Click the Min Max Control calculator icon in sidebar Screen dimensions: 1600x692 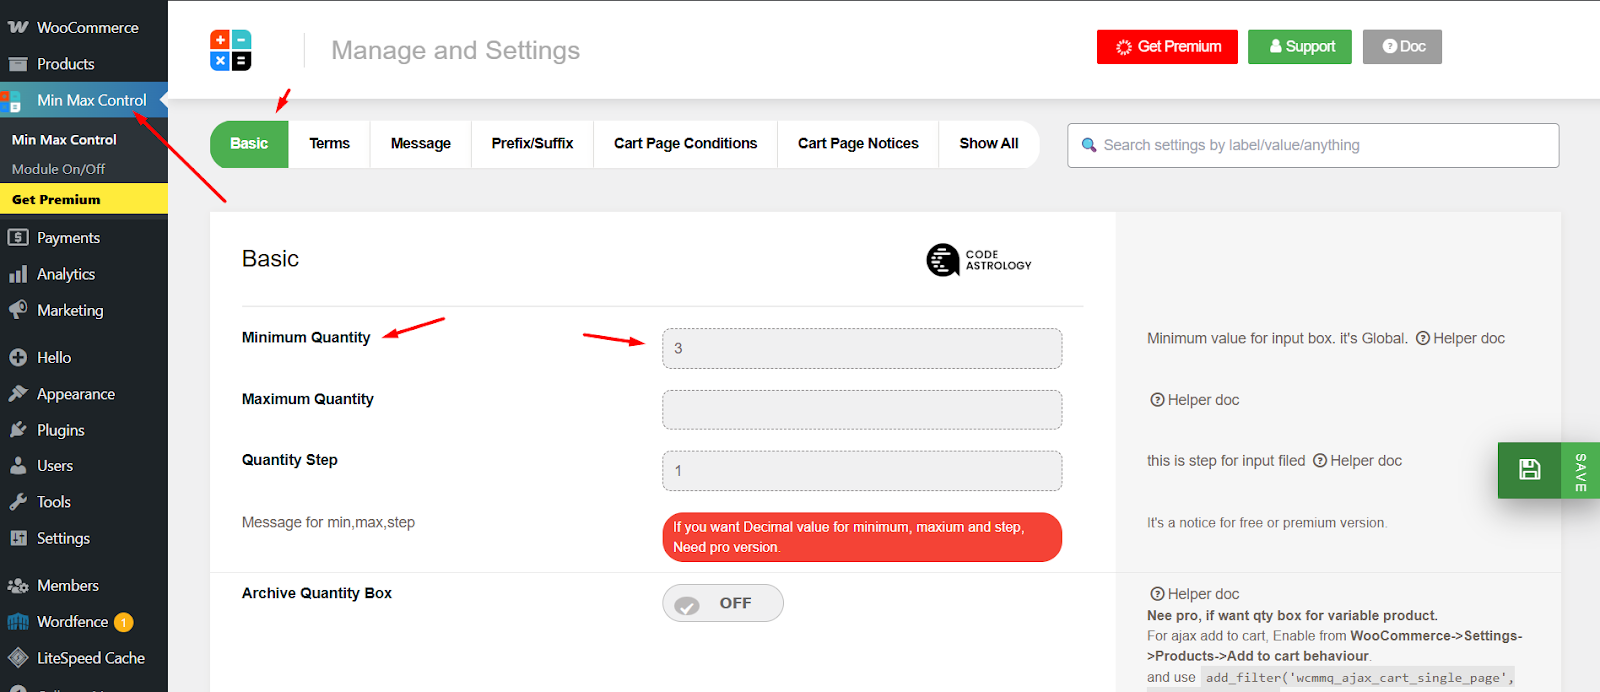click(x=12, y=100)
